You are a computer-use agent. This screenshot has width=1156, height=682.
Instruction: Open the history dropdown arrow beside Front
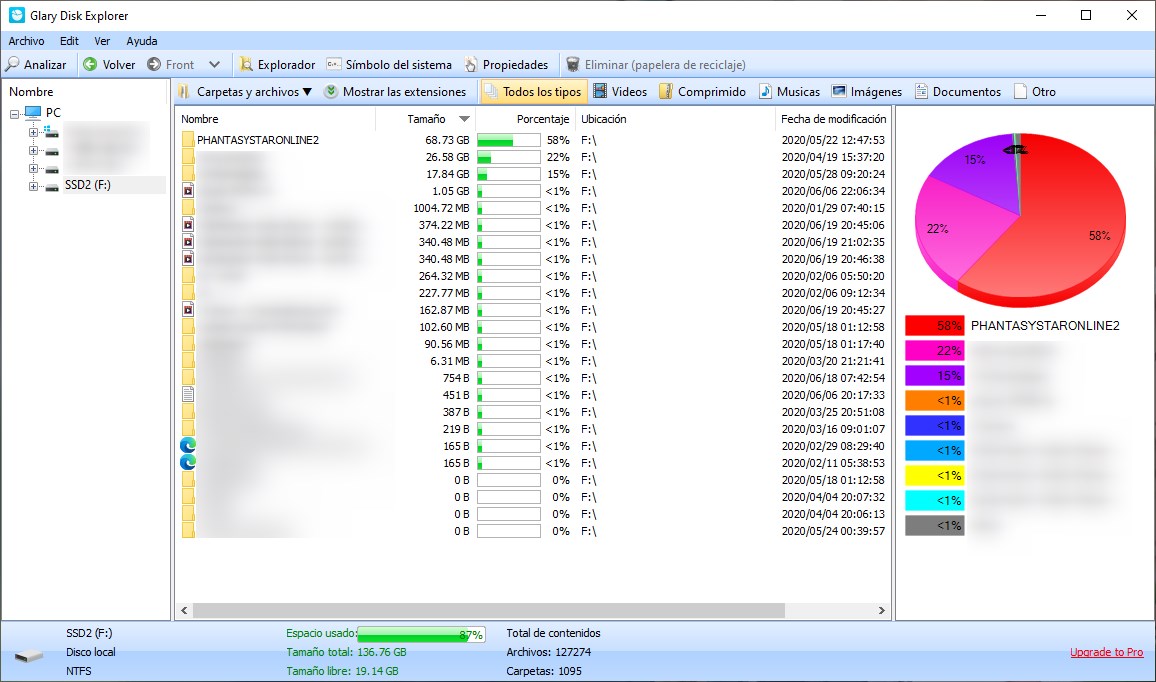(x=215, y=64)
